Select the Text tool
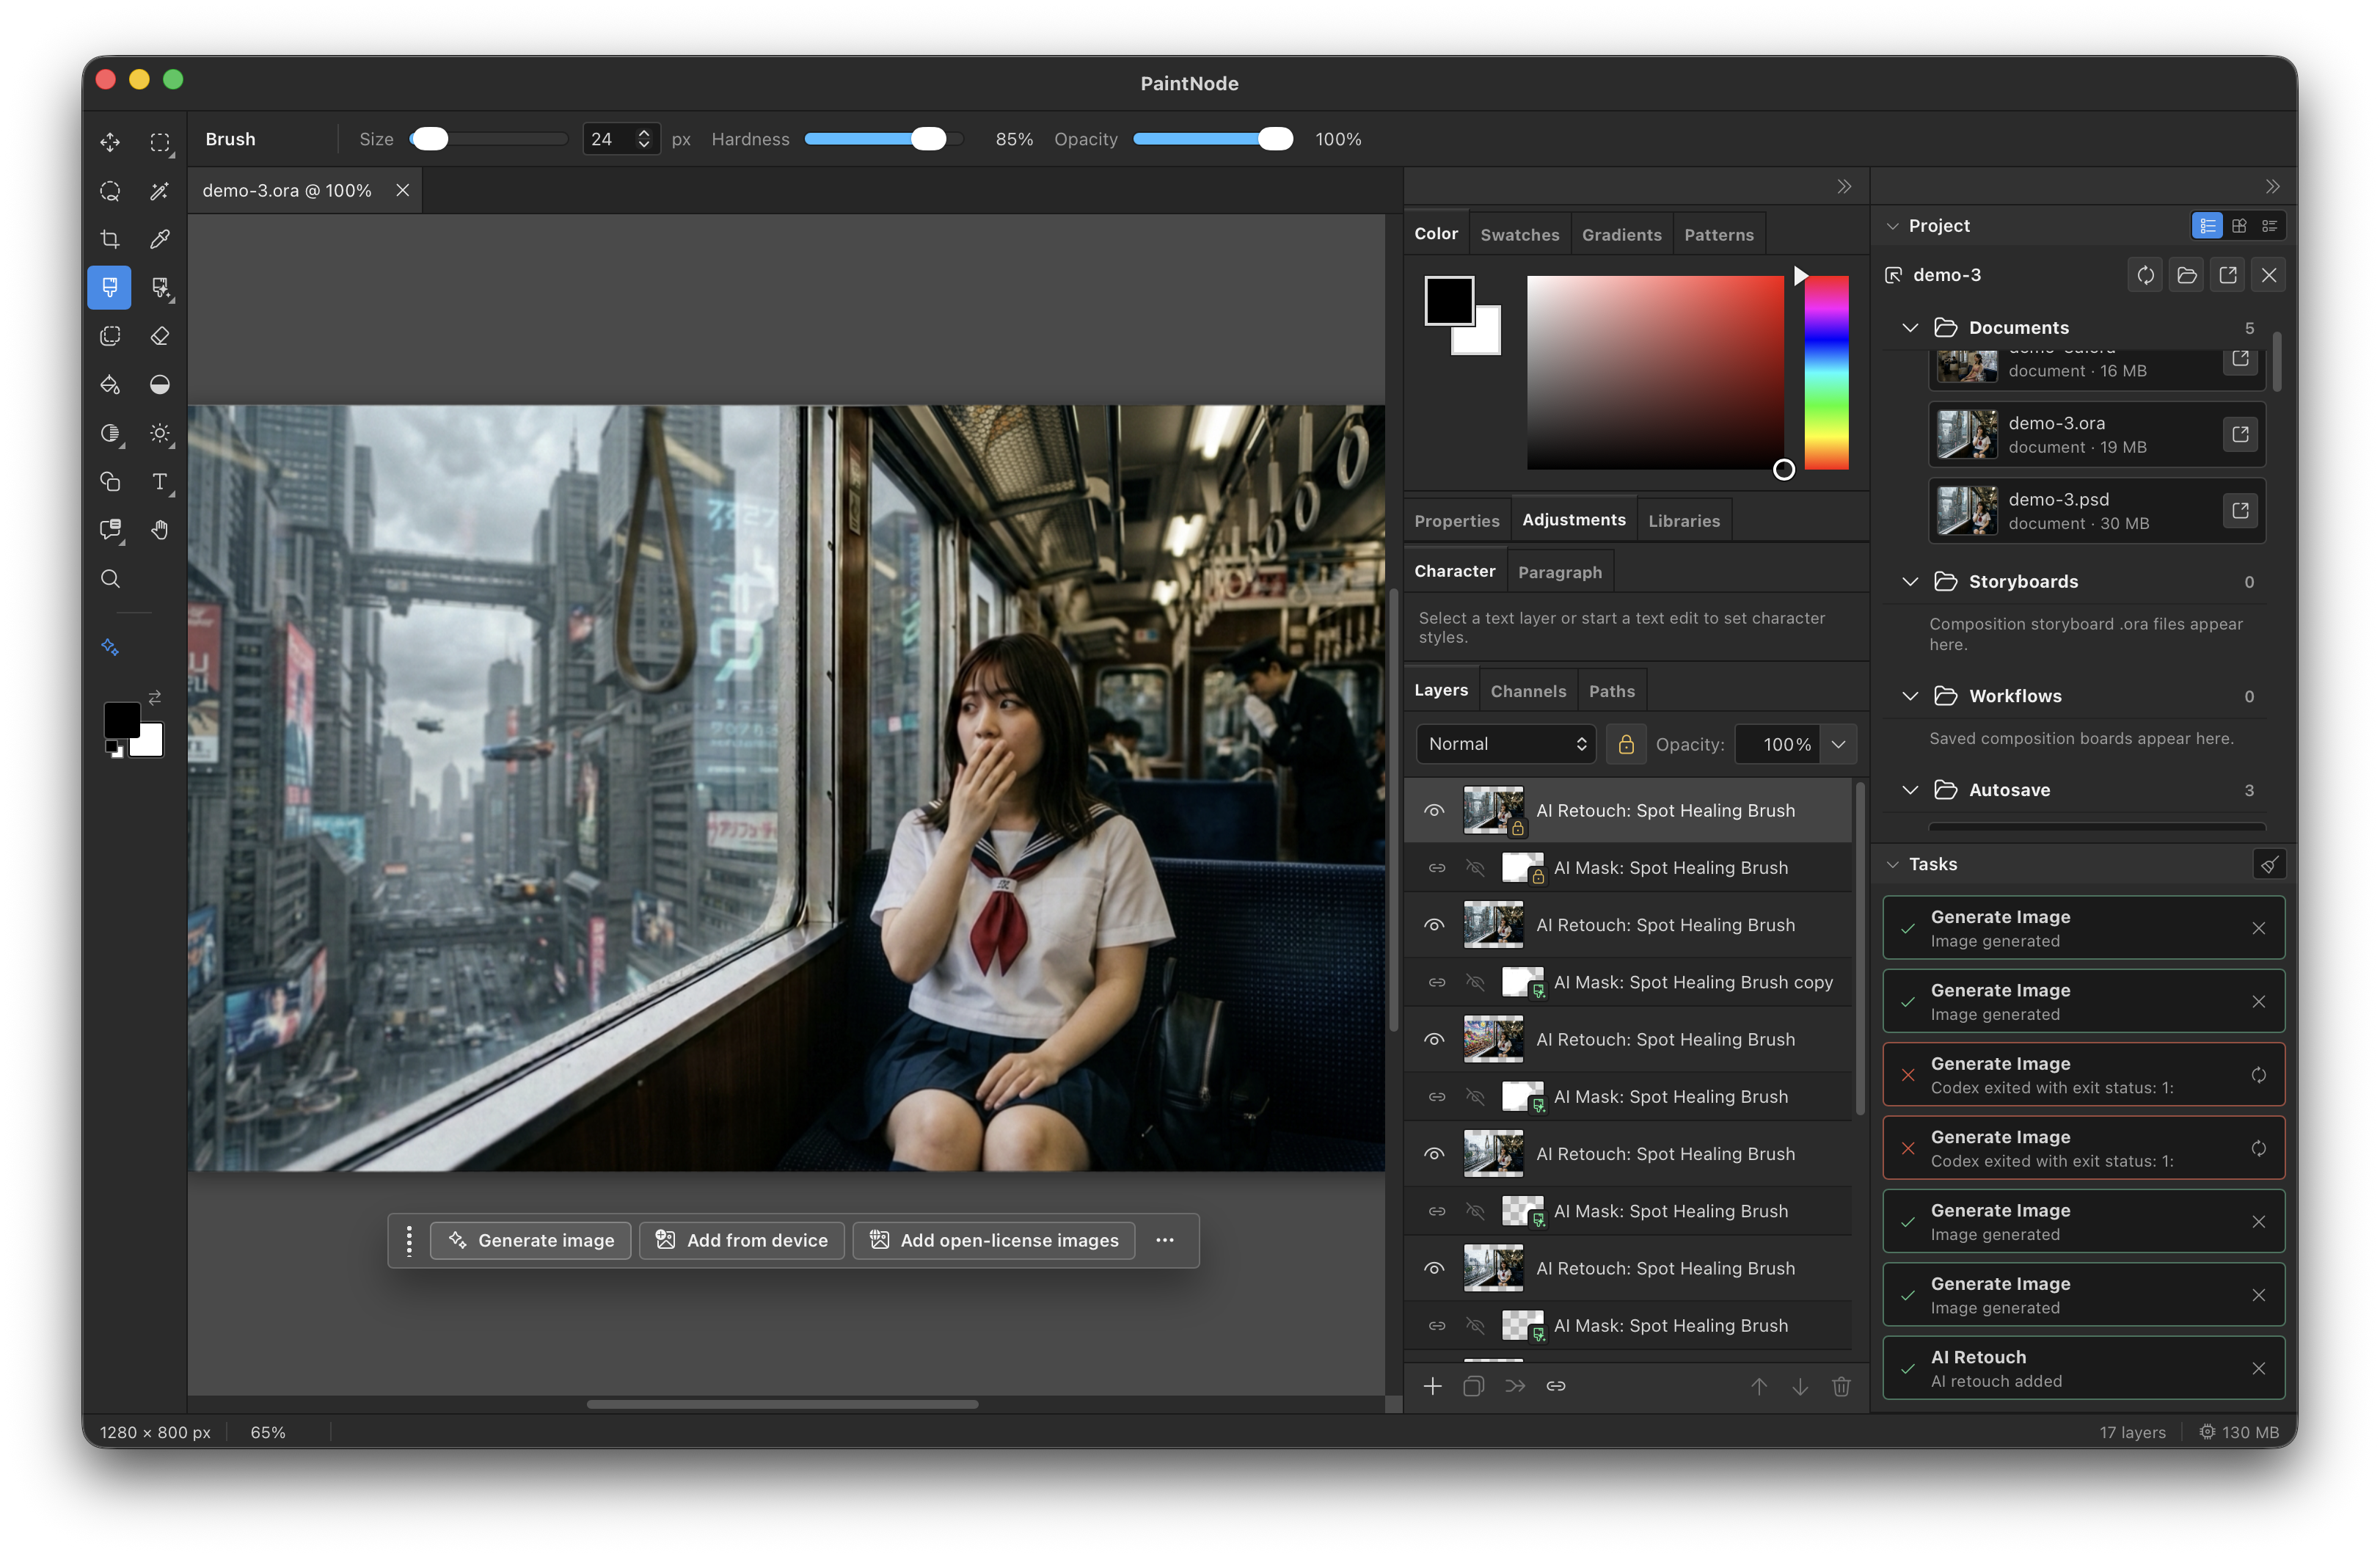2380x1557 pixels. pos(159,482)
